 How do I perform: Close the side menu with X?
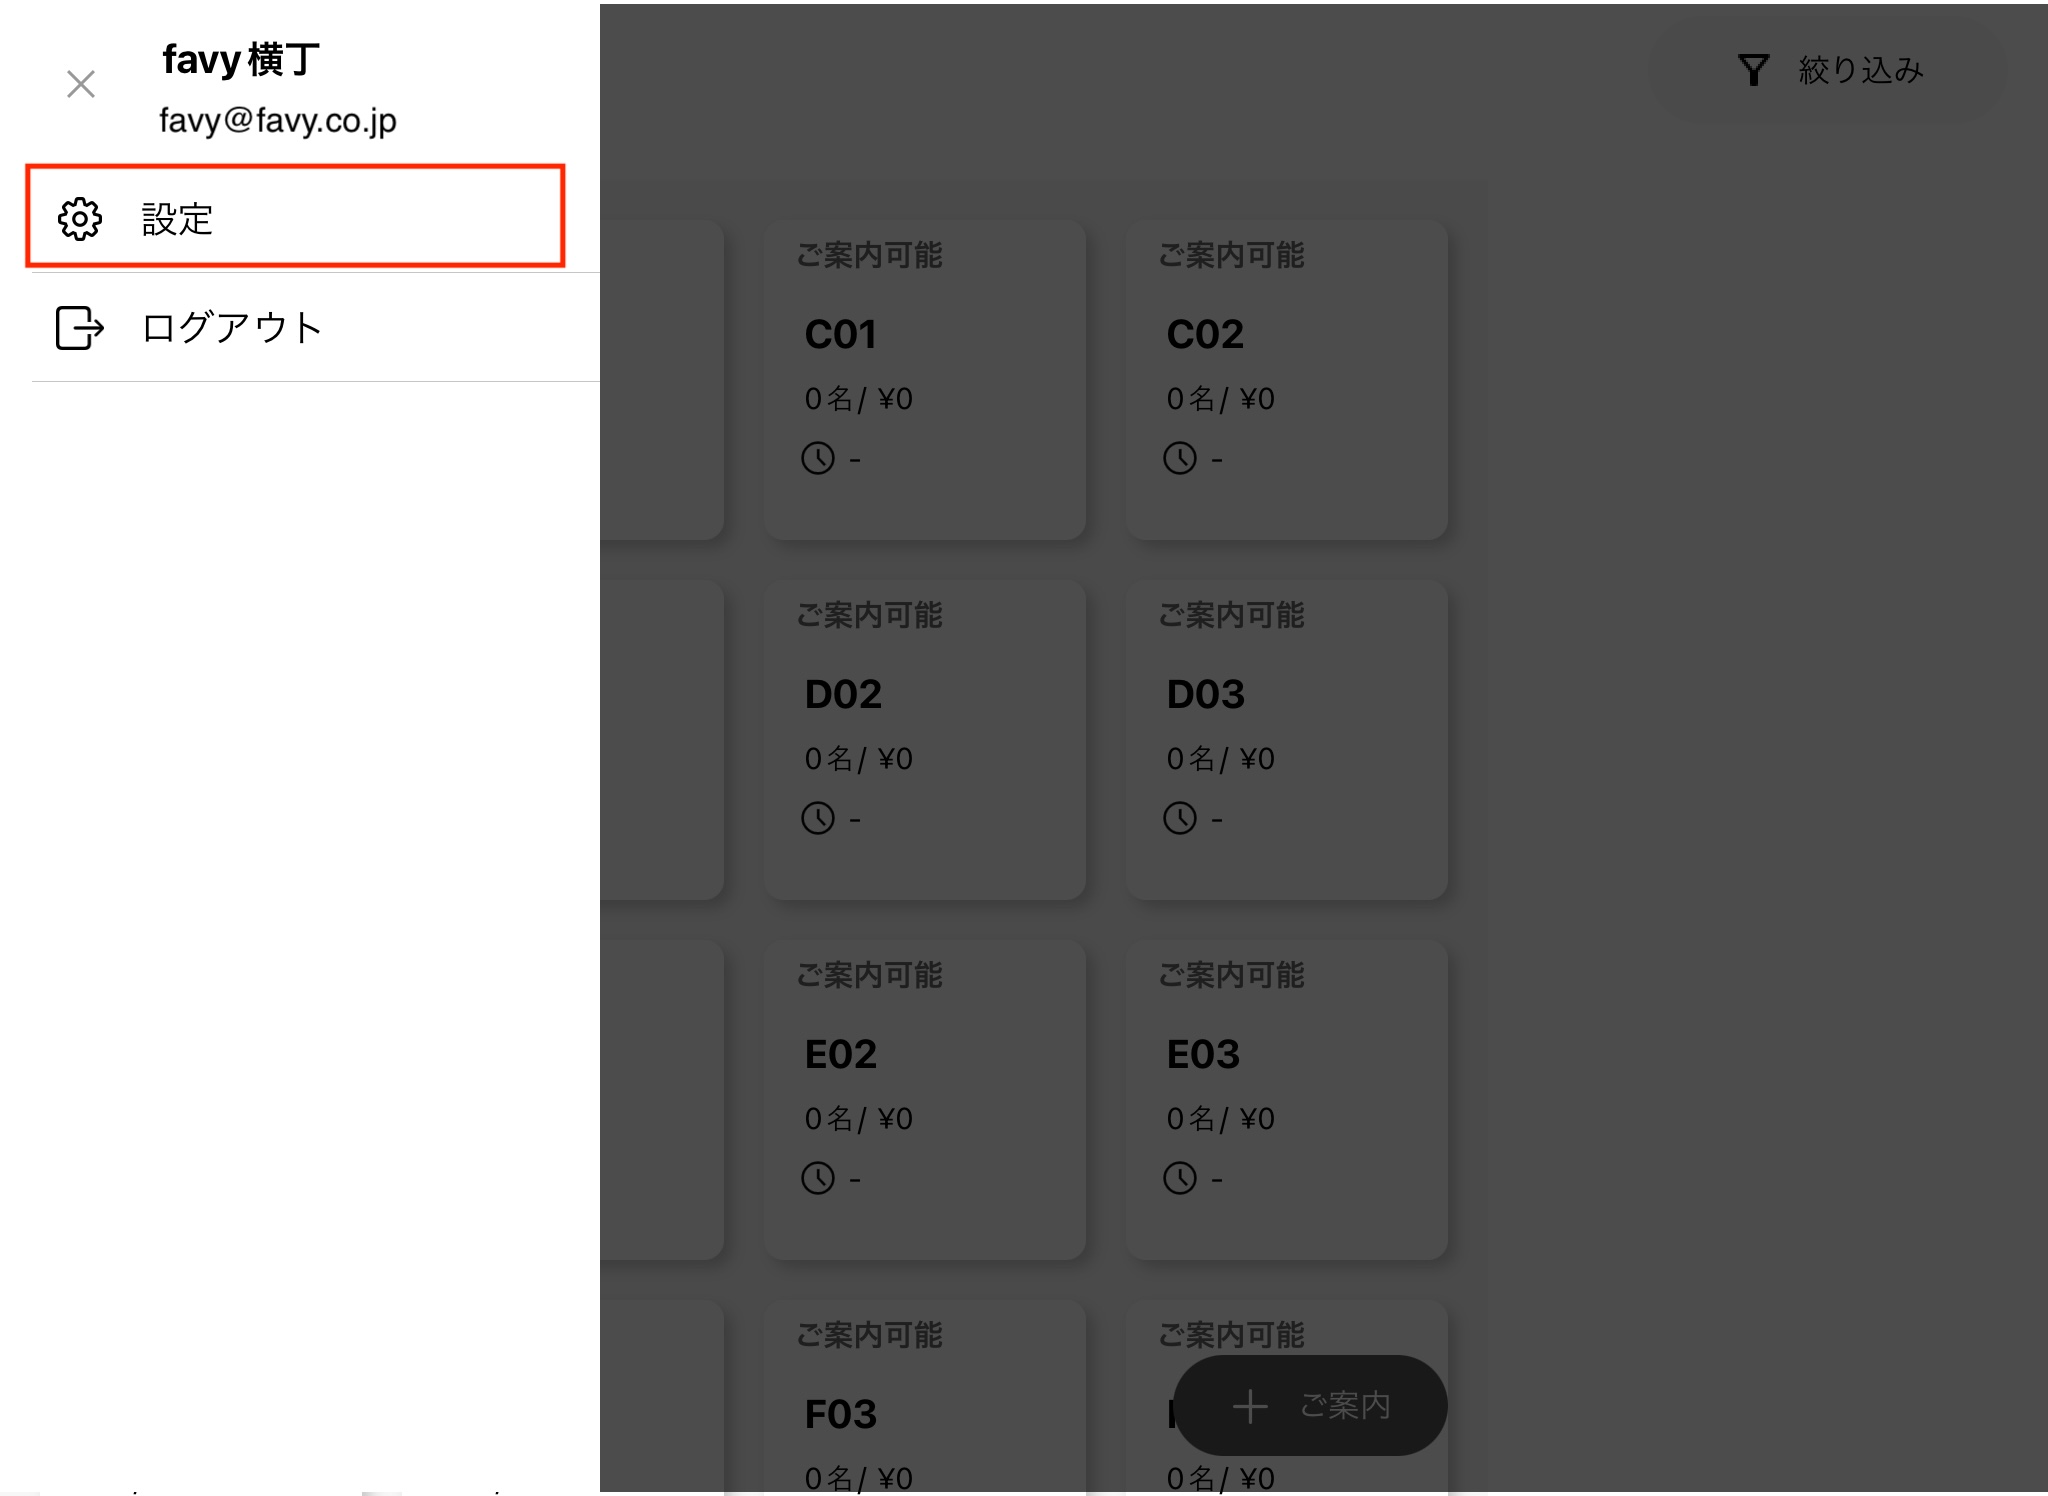[x=81, y=84]
